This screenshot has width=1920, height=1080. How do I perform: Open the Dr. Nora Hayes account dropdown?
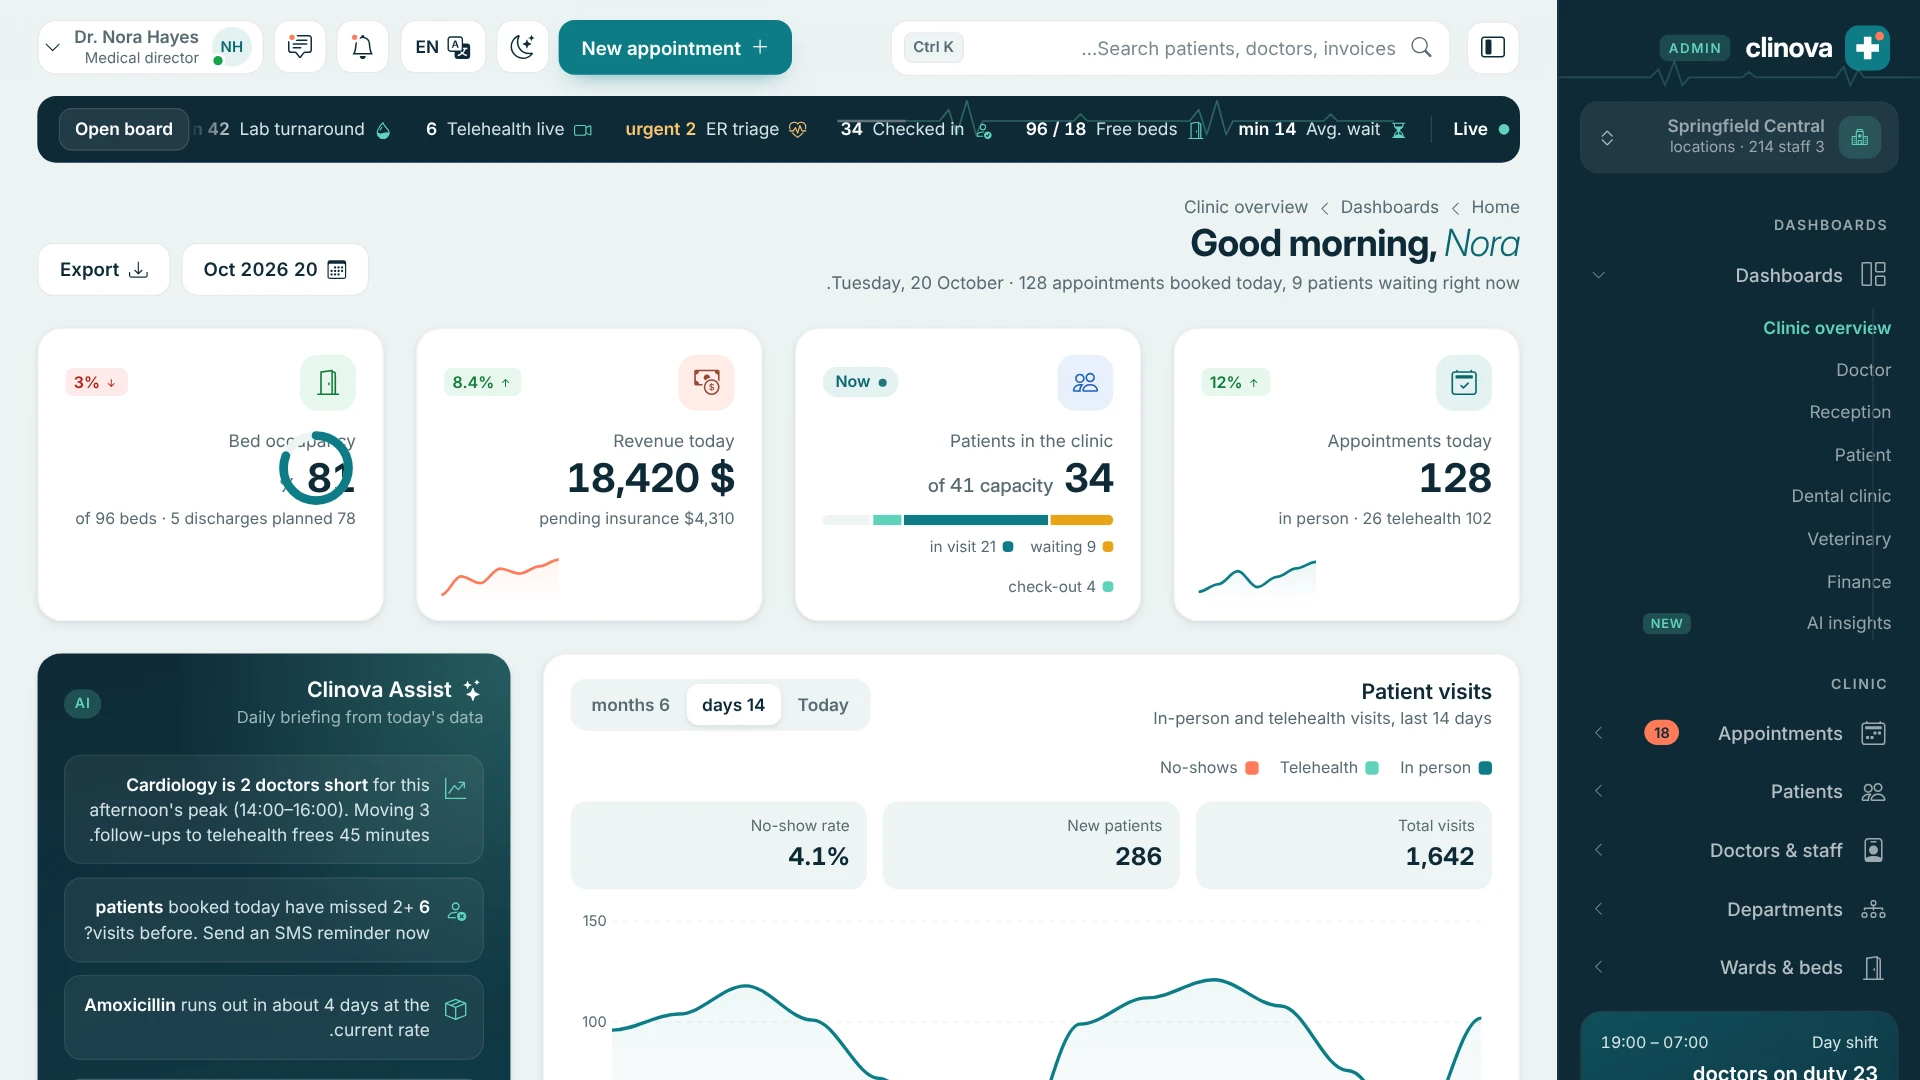pos(150,47)
